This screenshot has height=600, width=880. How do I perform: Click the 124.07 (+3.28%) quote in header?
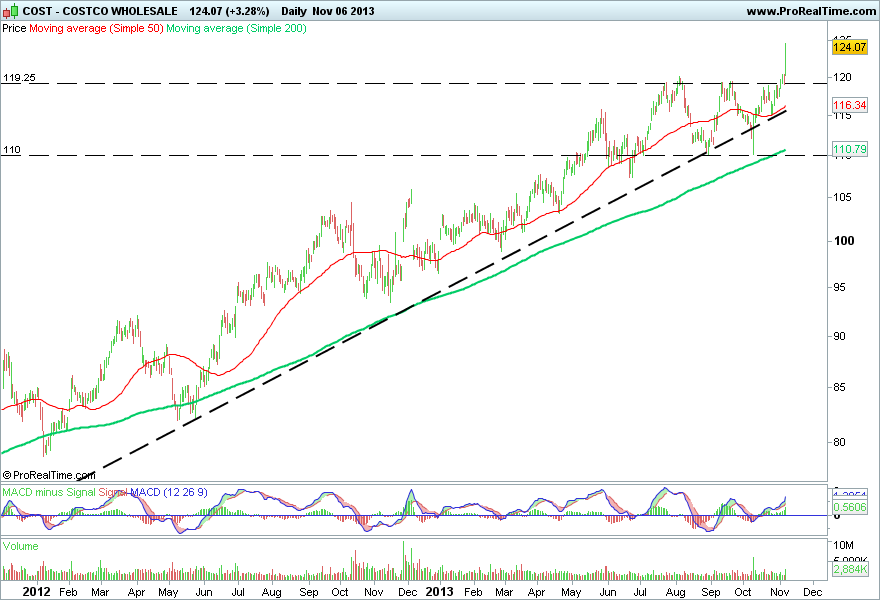[229, 11]
